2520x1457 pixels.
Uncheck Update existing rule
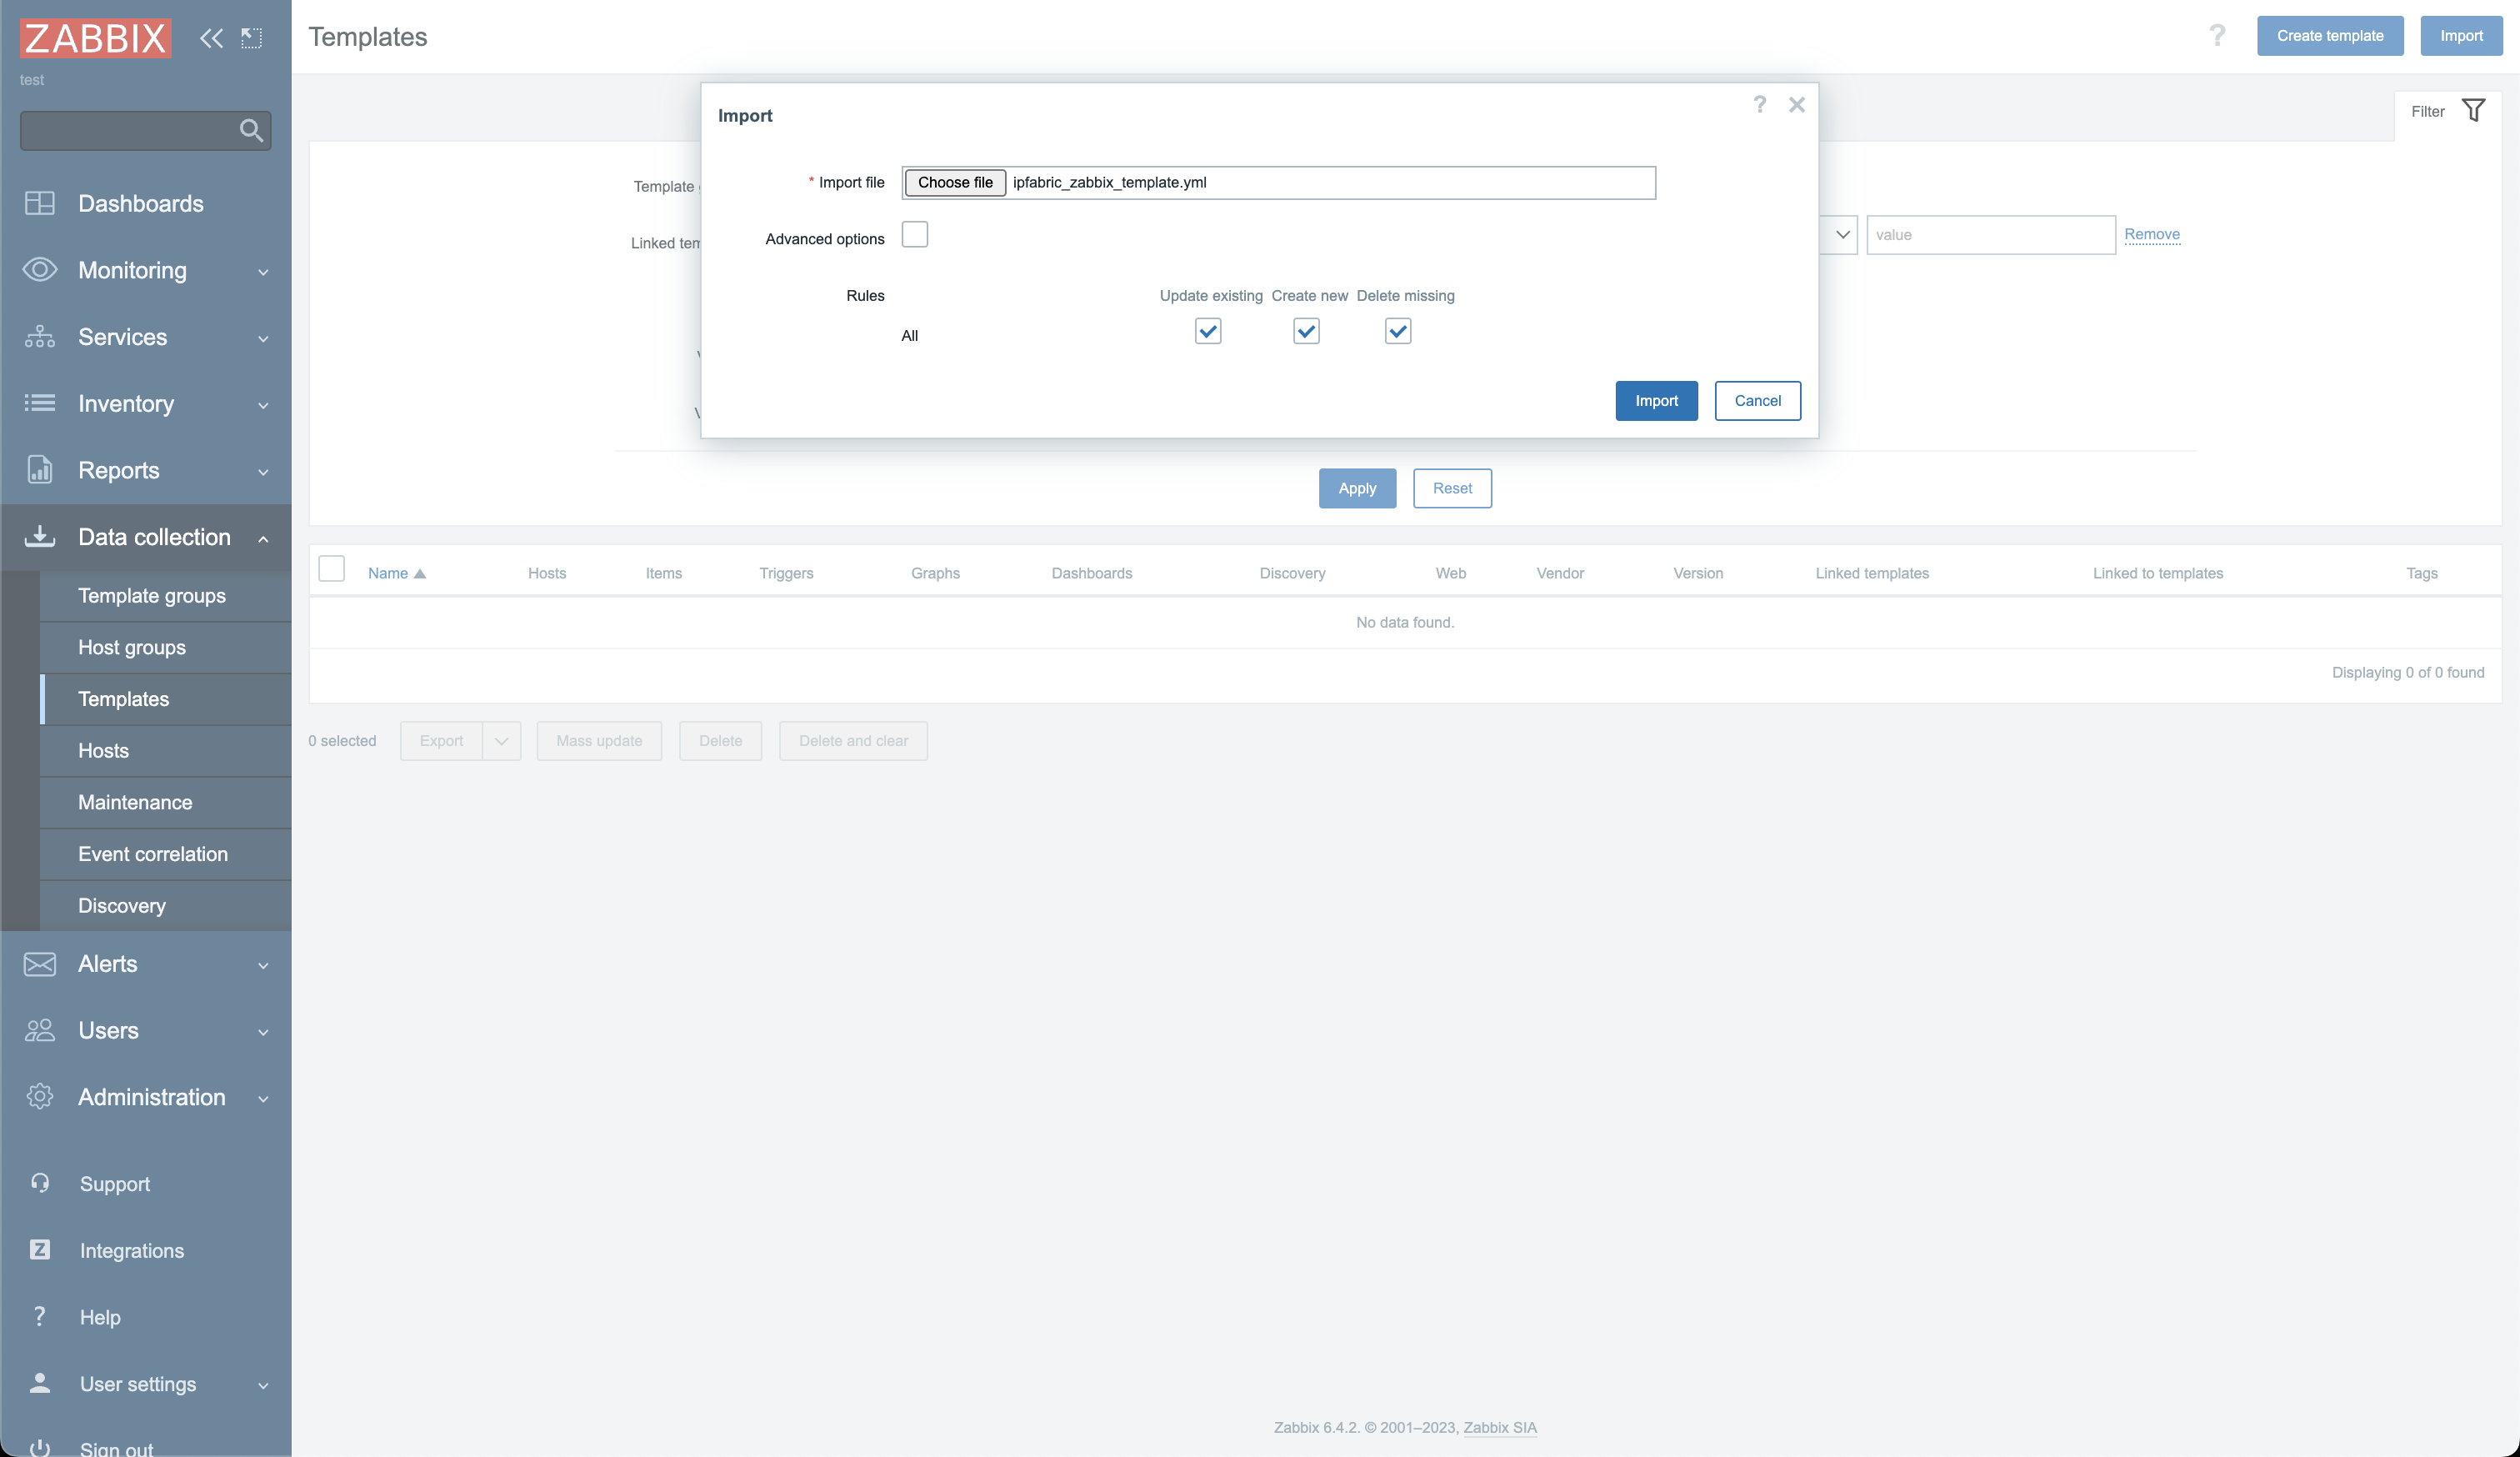tap(1208, 331)
